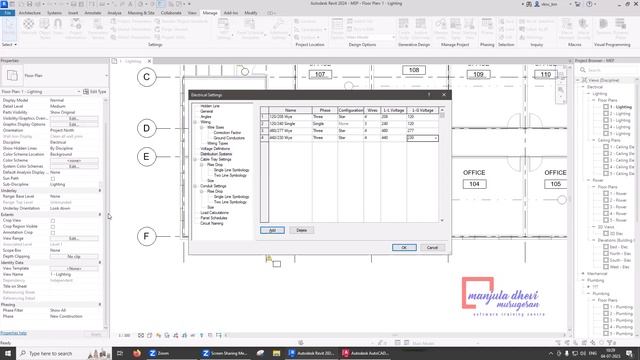Click the Project Browser search field
The height and width of the screenshot is (360, 640).
click(608, 70)
